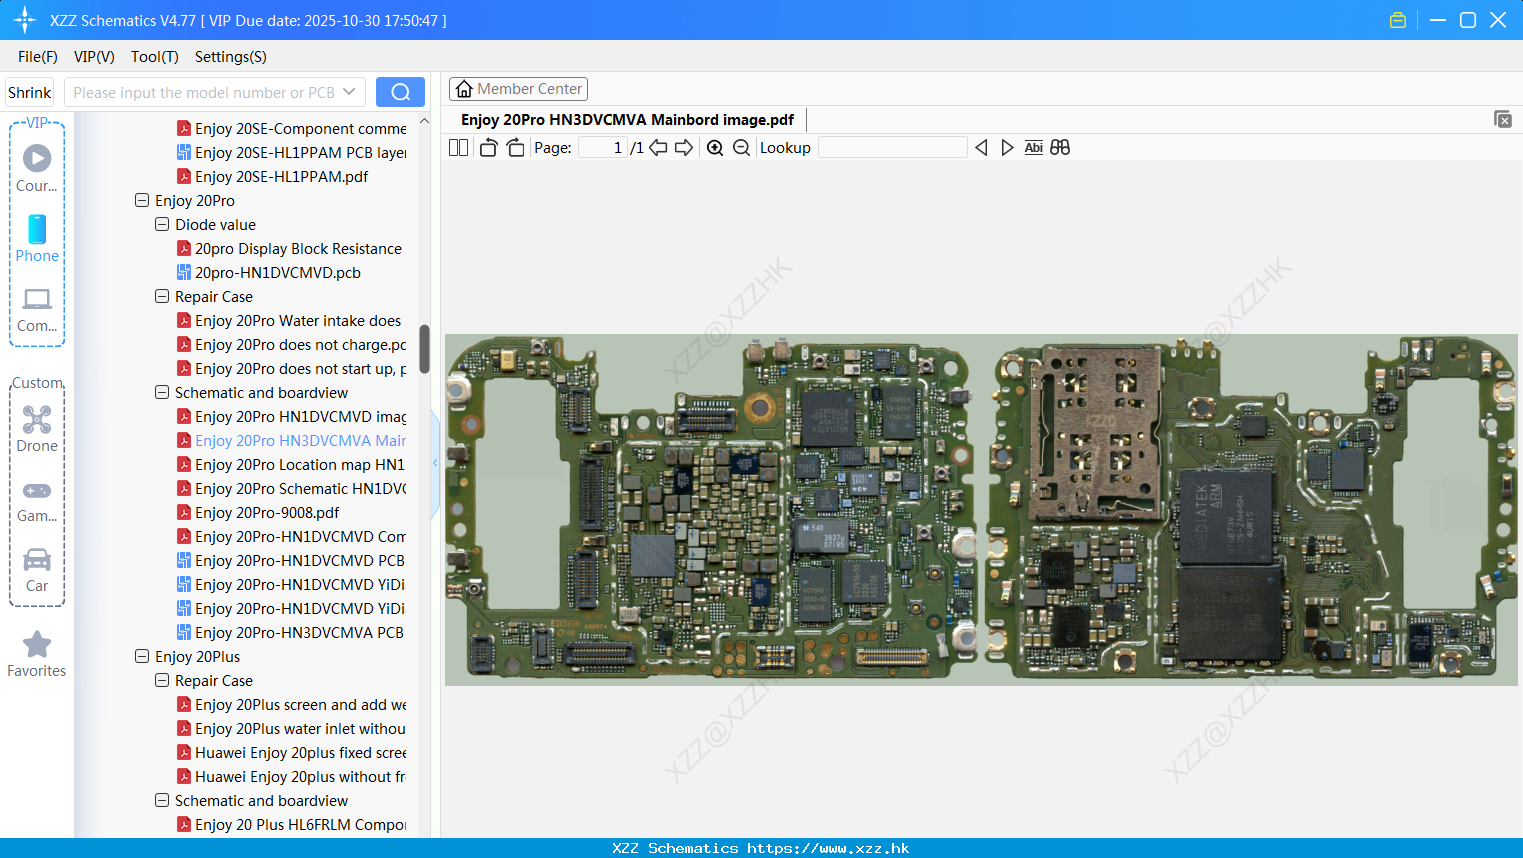Open Enjoy 20Pro Water intake document
This screenshot has height=858, width=1523.
(290, 320)
